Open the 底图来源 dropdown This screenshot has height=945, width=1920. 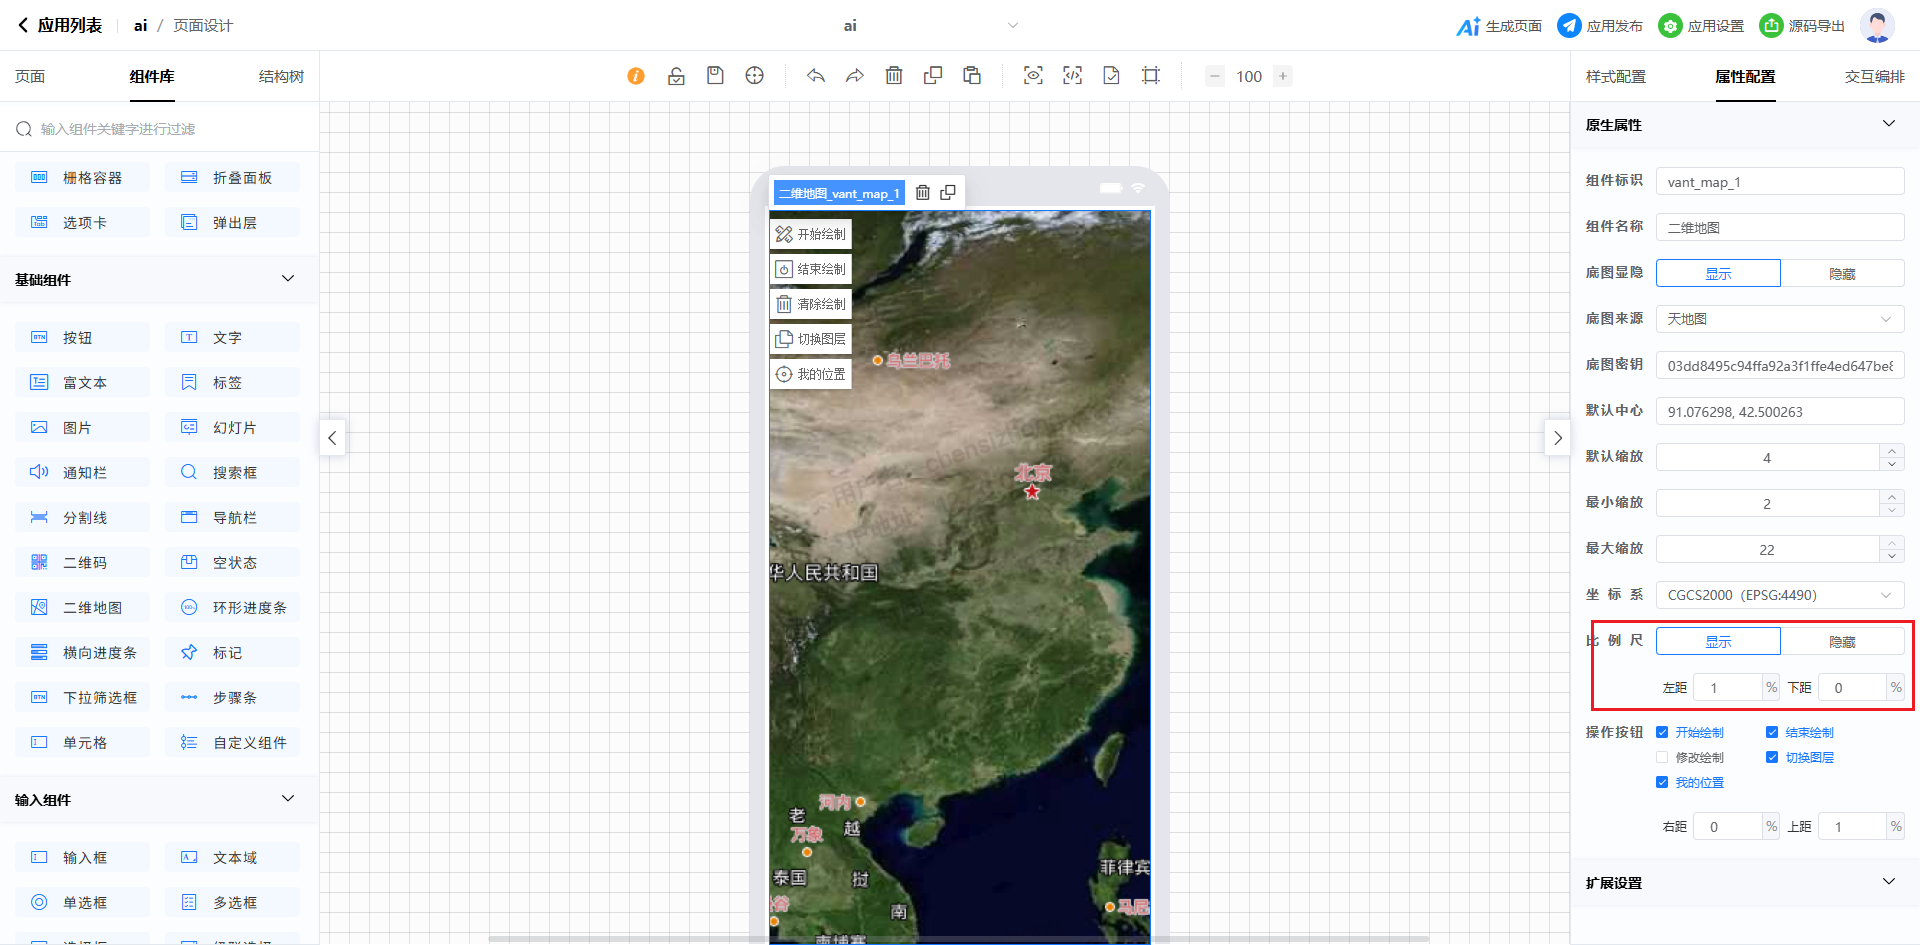[x=1779, y=319]
